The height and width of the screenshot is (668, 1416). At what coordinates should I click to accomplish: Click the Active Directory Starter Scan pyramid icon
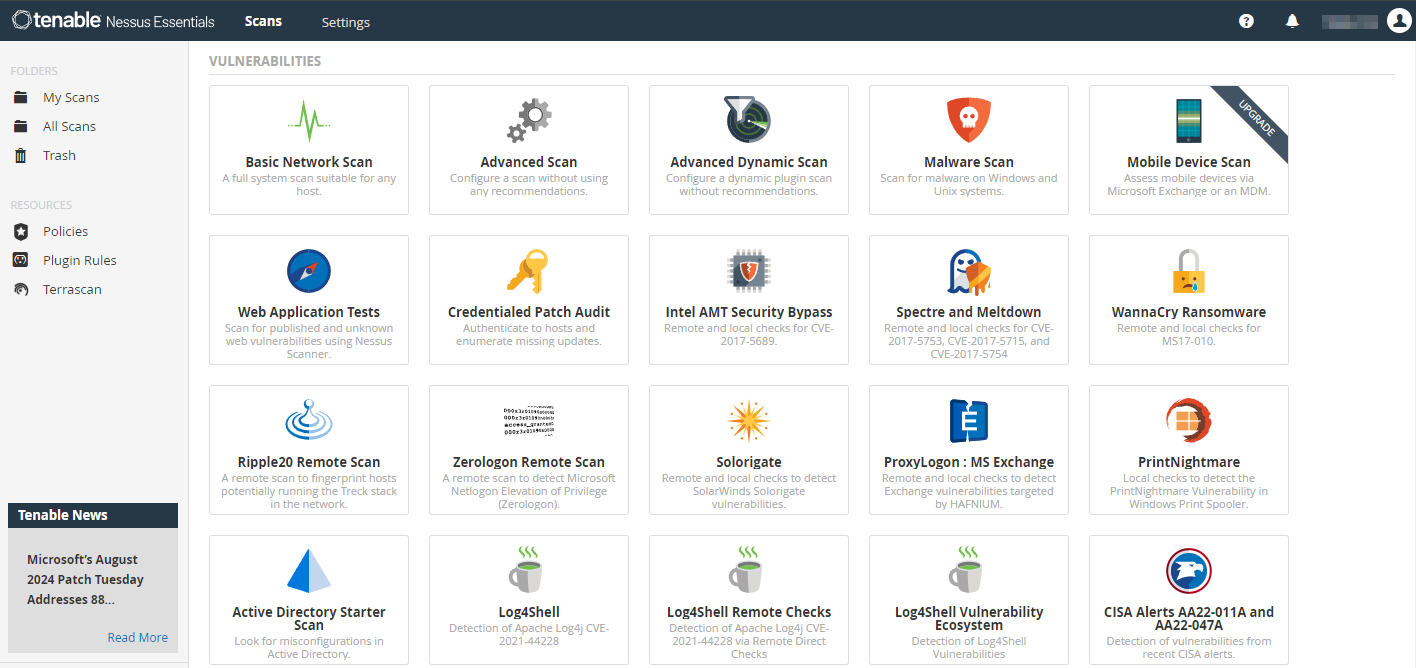pos(309,571)
